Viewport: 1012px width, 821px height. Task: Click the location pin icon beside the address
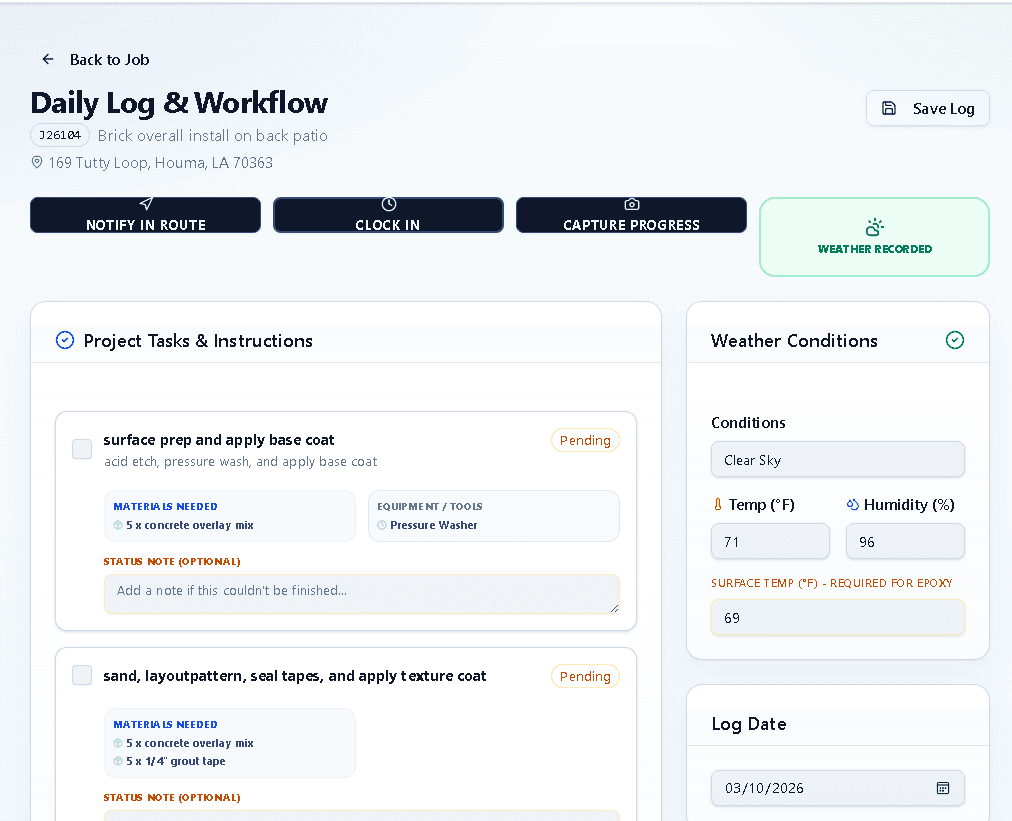(37, 162)
